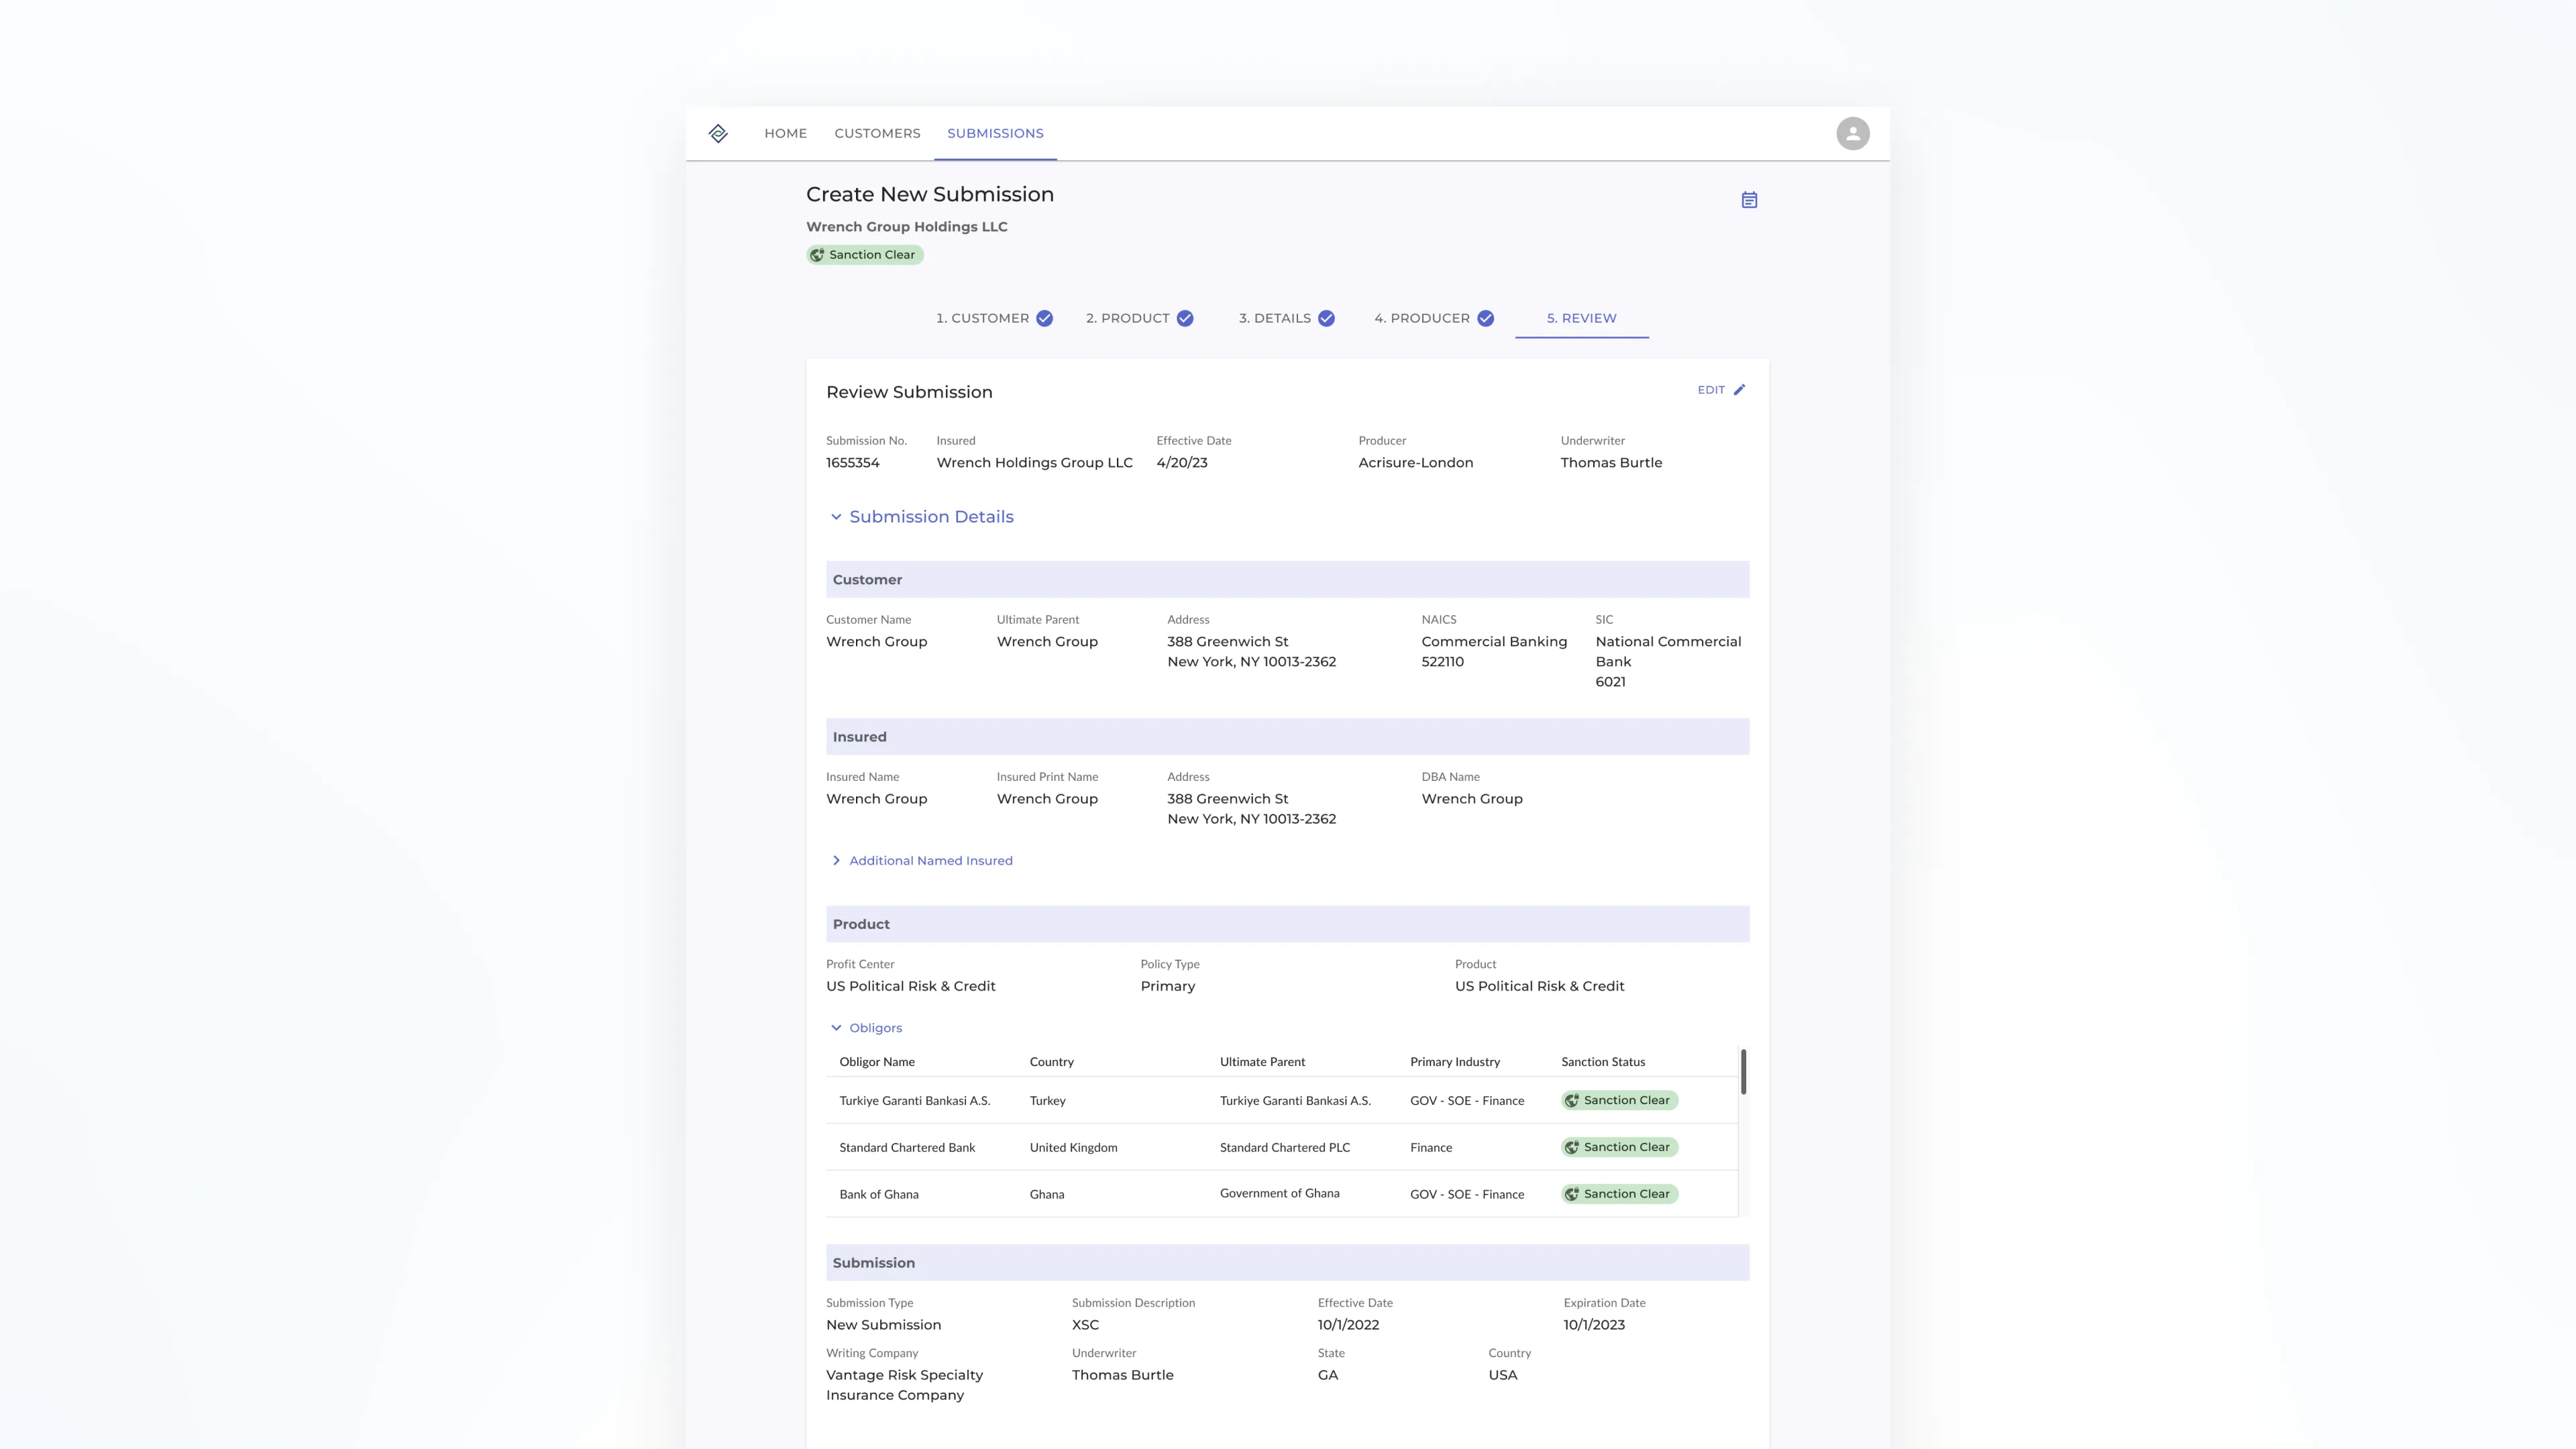Viewport: 2576px width, 1449px height.
Task: Click the sanction icon for Bank of Ghana
Action: tap(1572, 1193)
